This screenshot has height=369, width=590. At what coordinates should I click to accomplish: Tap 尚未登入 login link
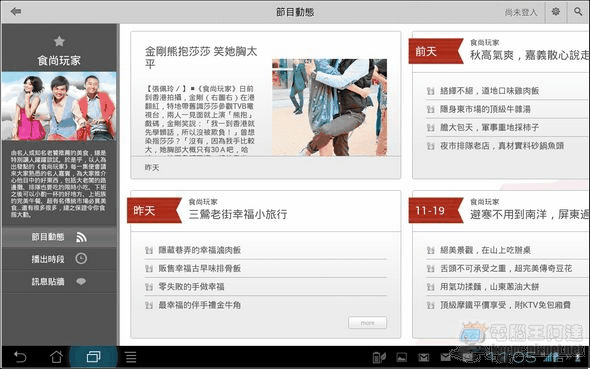point(521,12)
